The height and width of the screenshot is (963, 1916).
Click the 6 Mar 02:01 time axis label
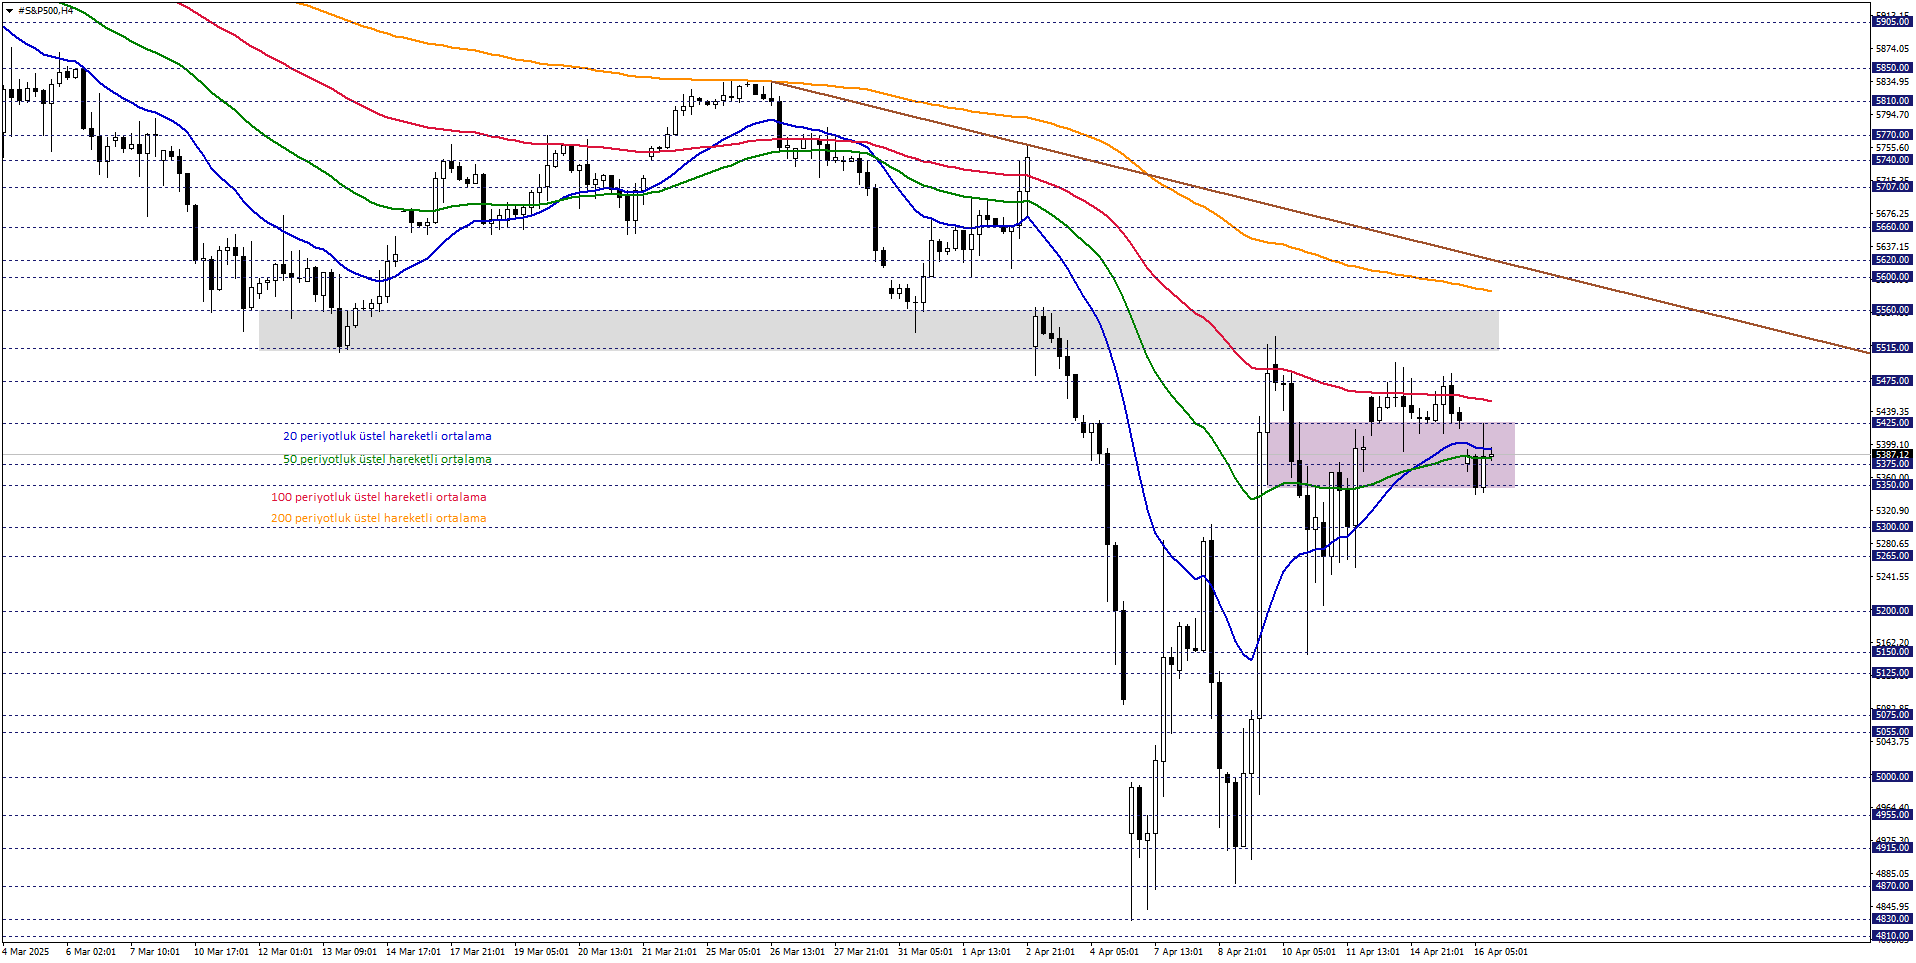[91, 952]
